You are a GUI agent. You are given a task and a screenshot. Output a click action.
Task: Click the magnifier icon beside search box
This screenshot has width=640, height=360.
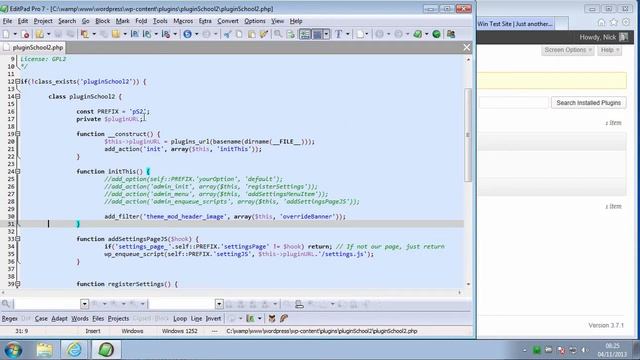6,304
